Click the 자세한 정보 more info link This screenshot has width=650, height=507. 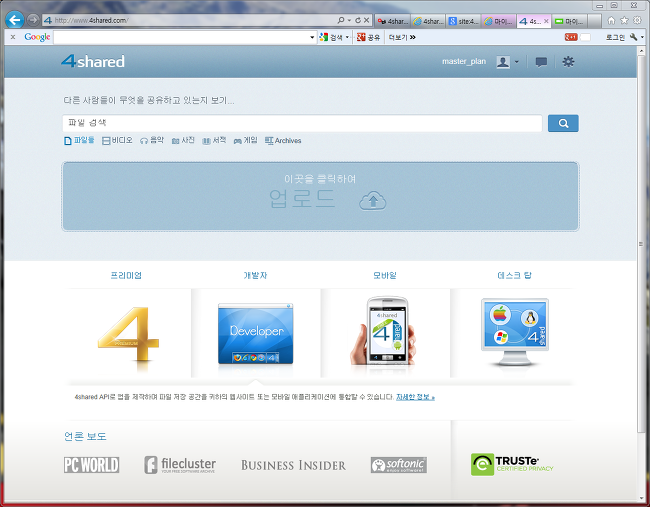[415, 397]
